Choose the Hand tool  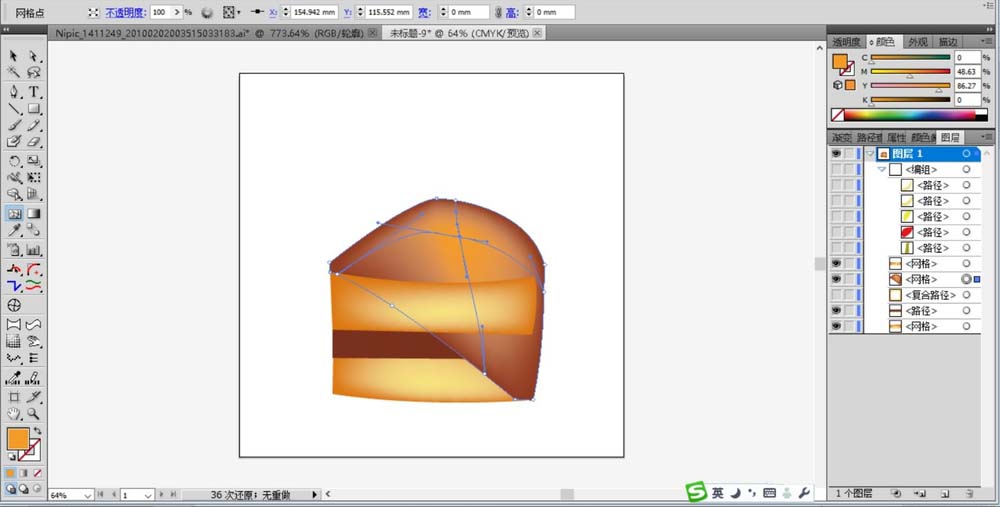[15, 413]
